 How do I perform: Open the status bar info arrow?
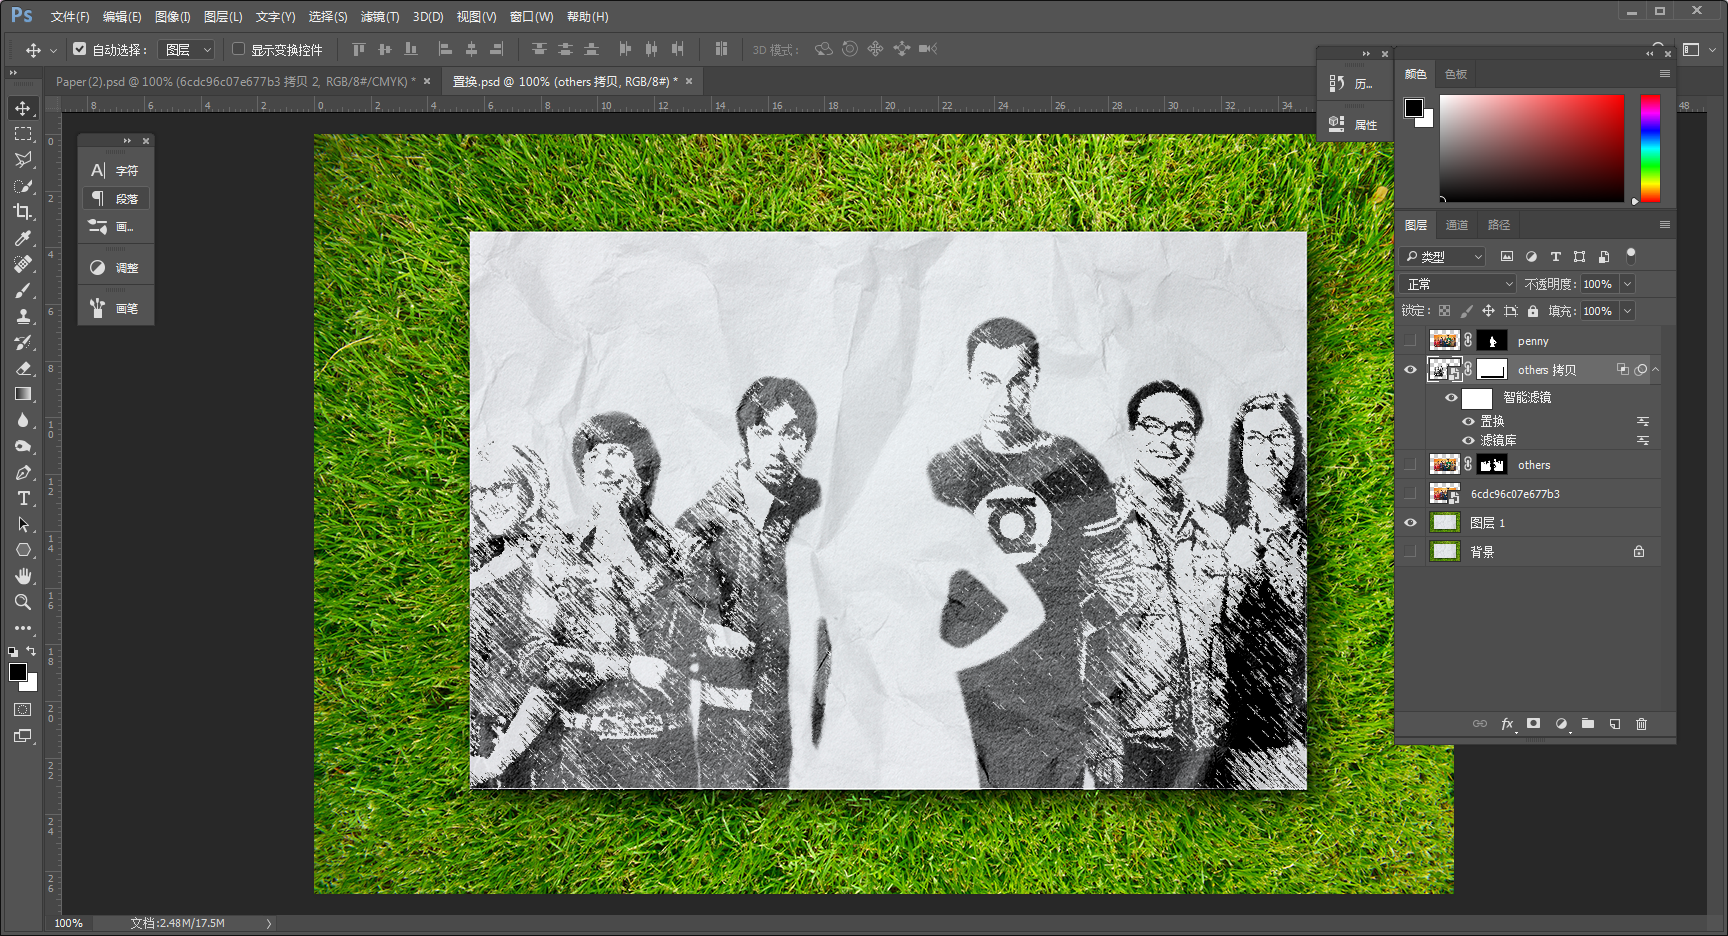pos(269,923)
